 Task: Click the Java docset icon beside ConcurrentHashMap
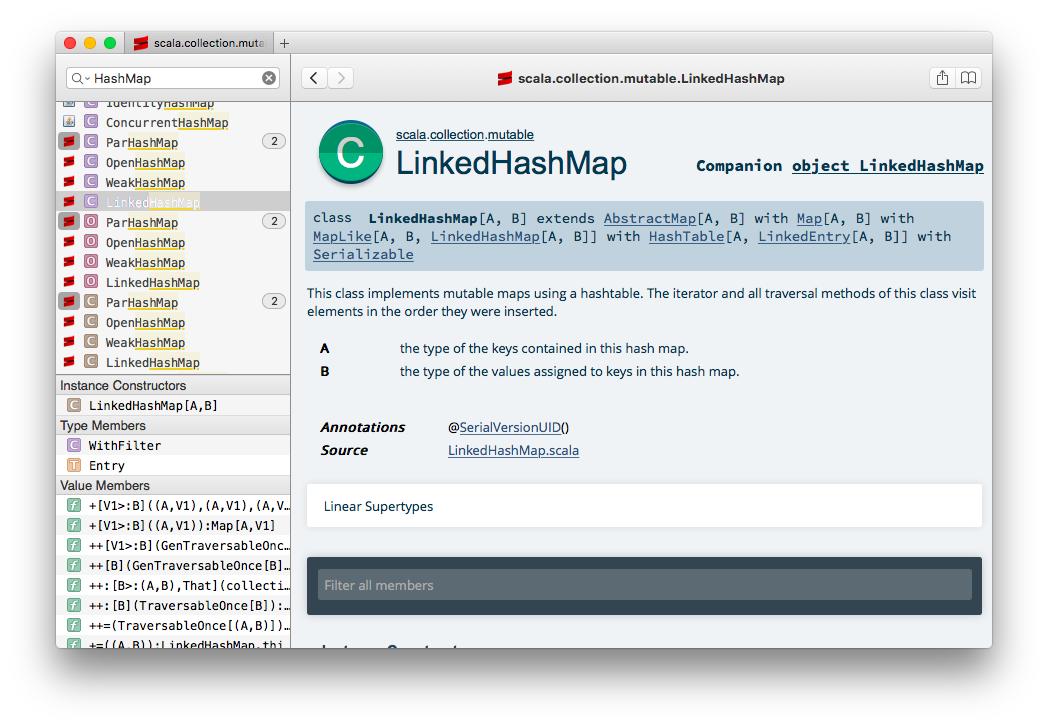(x=69, y=122)
